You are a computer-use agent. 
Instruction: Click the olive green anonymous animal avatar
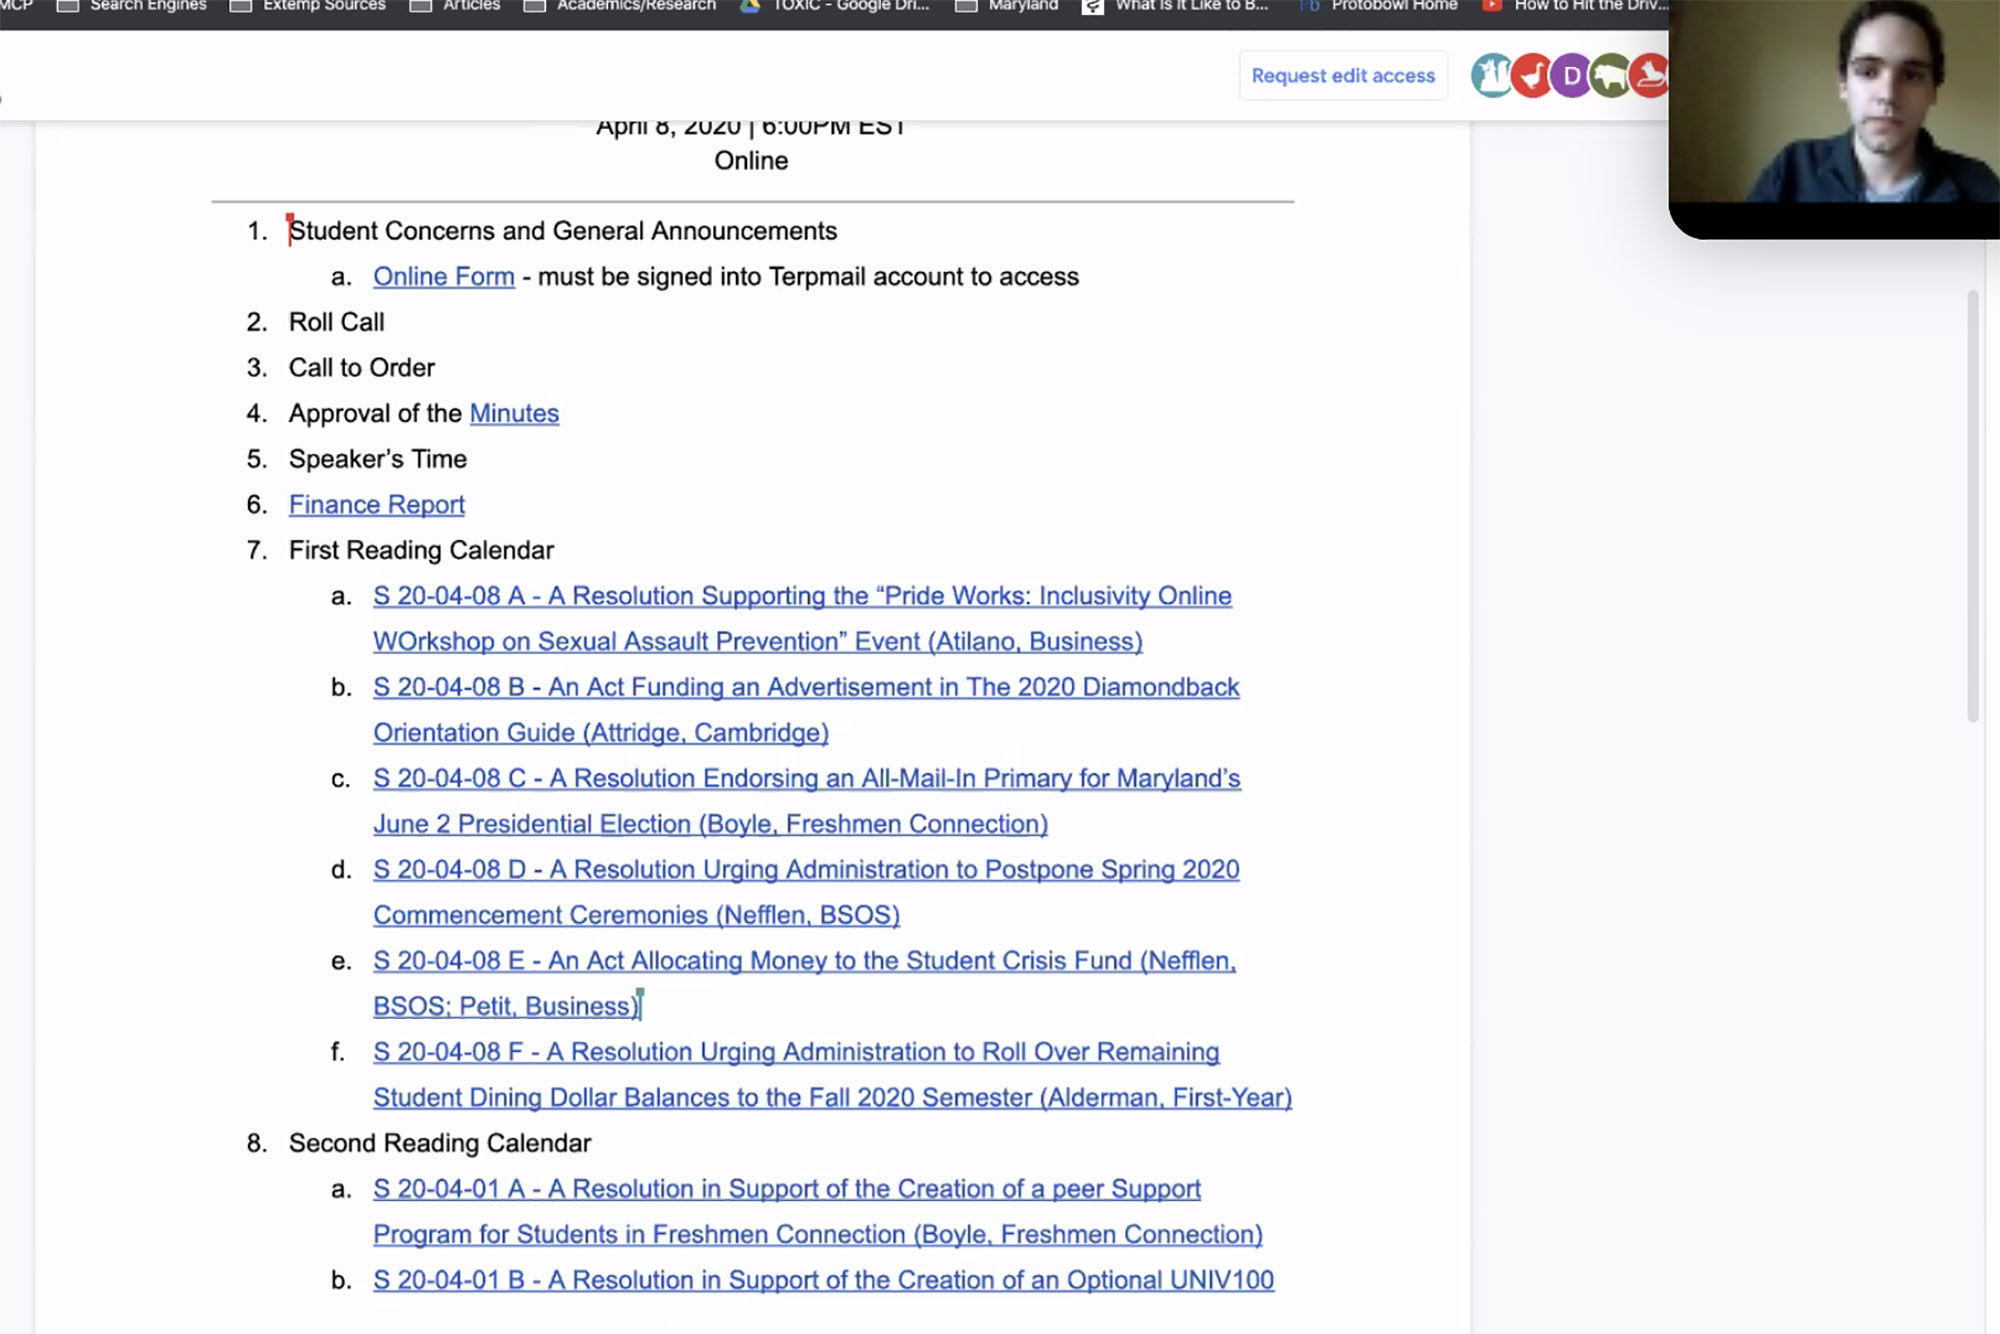click(x=1610, y=76)
